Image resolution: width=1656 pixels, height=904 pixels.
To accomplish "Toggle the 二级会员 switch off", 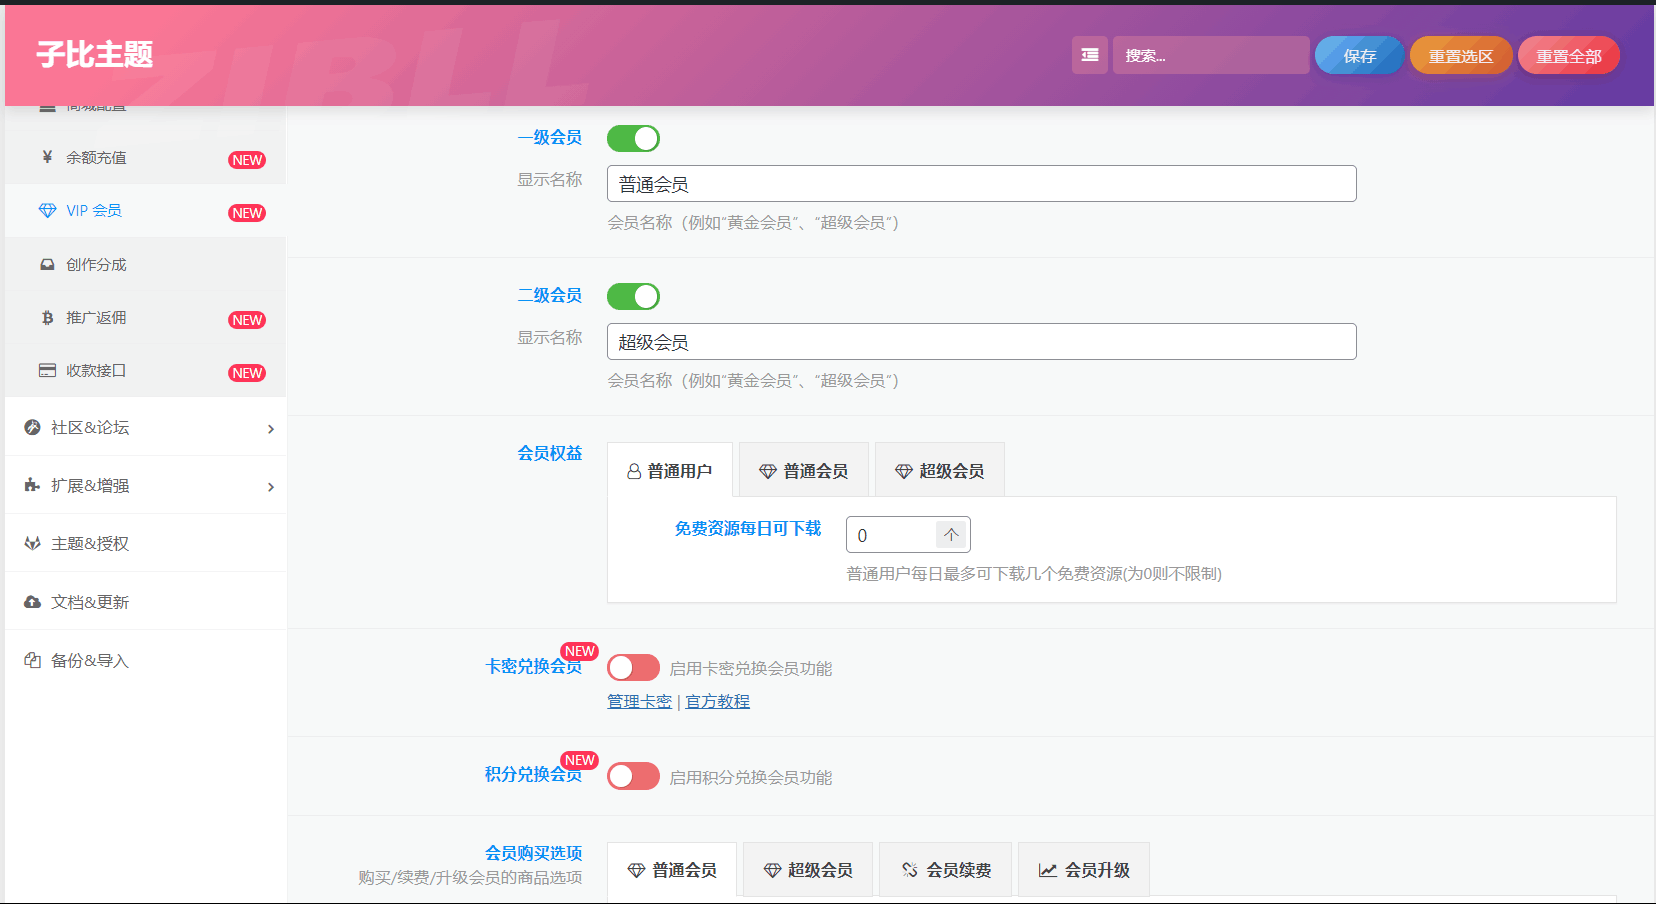I will pyautogui.click(x=633, y=296).
